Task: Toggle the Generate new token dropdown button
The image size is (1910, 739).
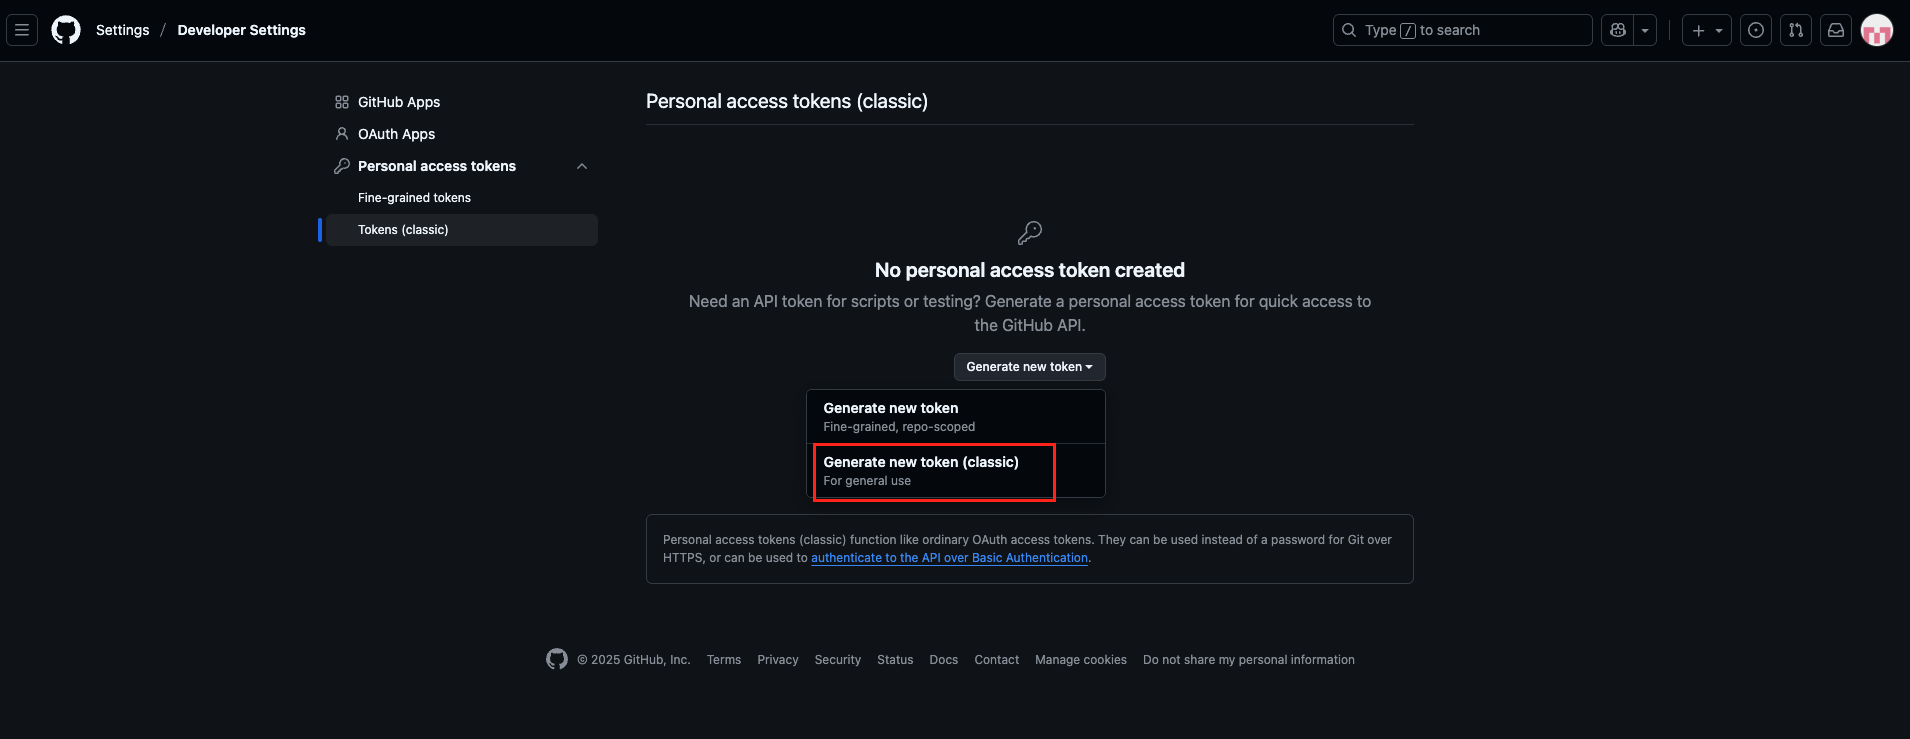Action: tap(1029, 367)
